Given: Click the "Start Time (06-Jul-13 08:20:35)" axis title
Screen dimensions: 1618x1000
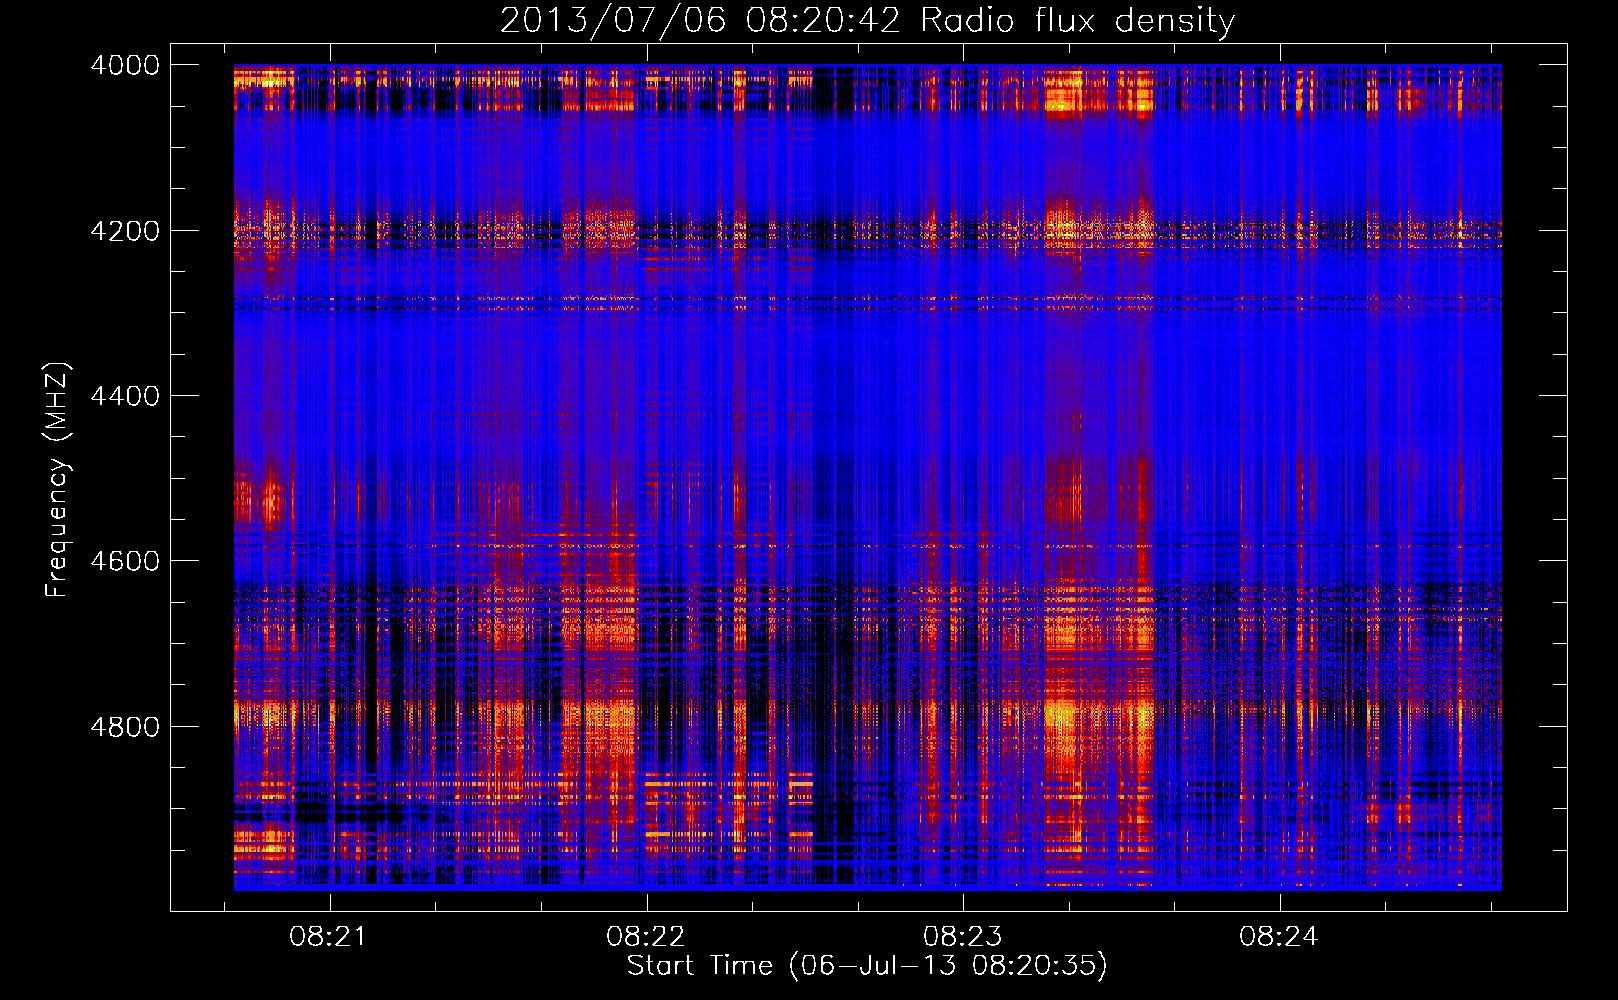Looking at the screenshot, I should click(867, 966).
